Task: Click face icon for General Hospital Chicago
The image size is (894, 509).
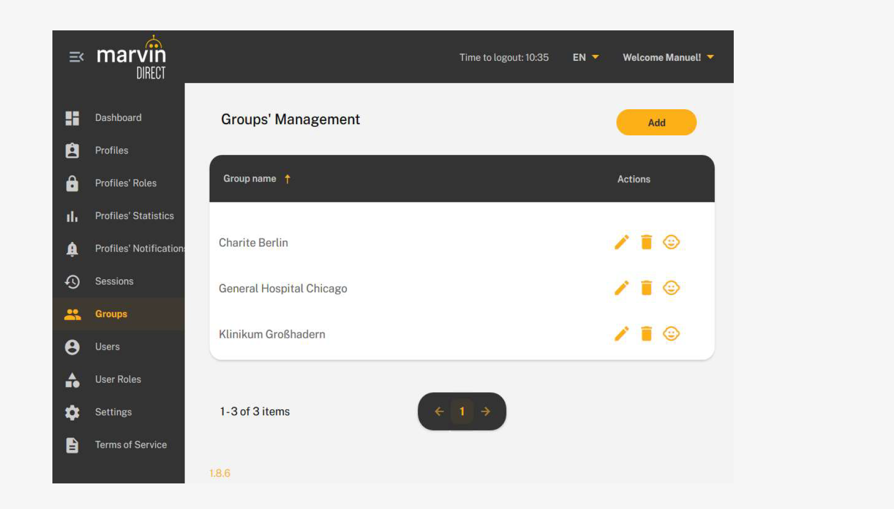Action: pos(671,288)
